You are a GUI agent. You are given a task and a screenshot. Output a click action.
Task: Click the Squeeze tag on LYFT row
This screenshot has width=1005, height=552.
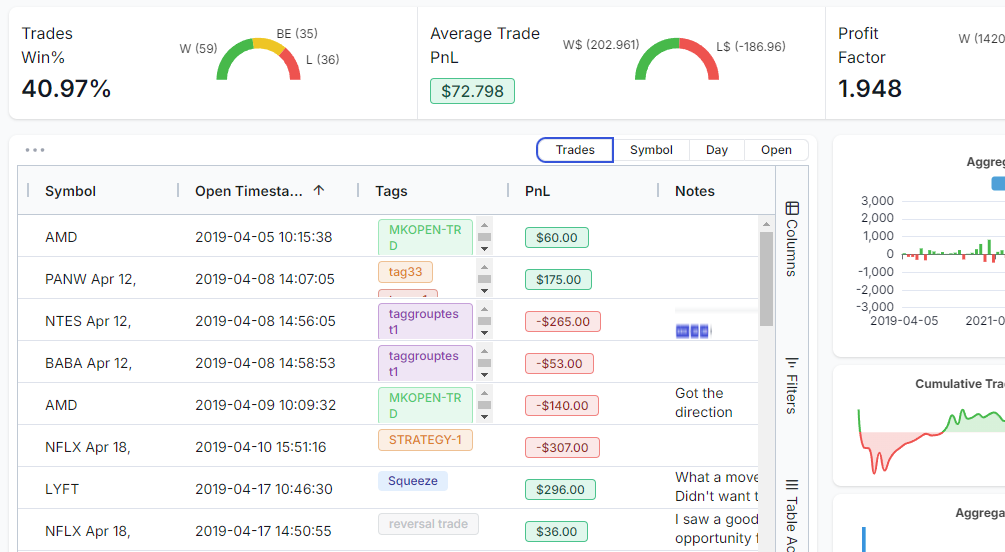coord(413,481)
